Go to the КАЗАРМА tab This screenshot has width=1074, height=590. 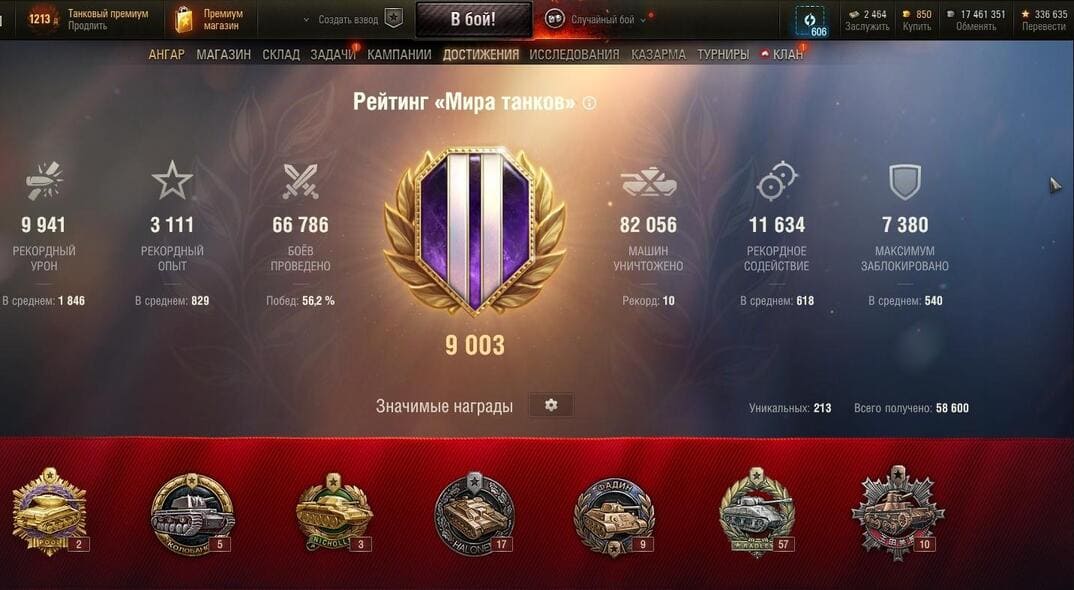point(658,54)
